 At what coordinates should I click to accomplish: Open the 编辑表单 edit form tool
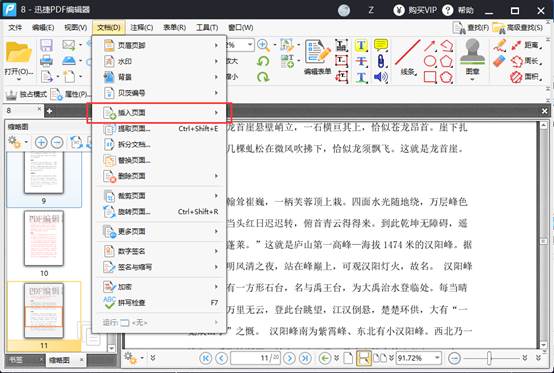[x=318, y=57]
